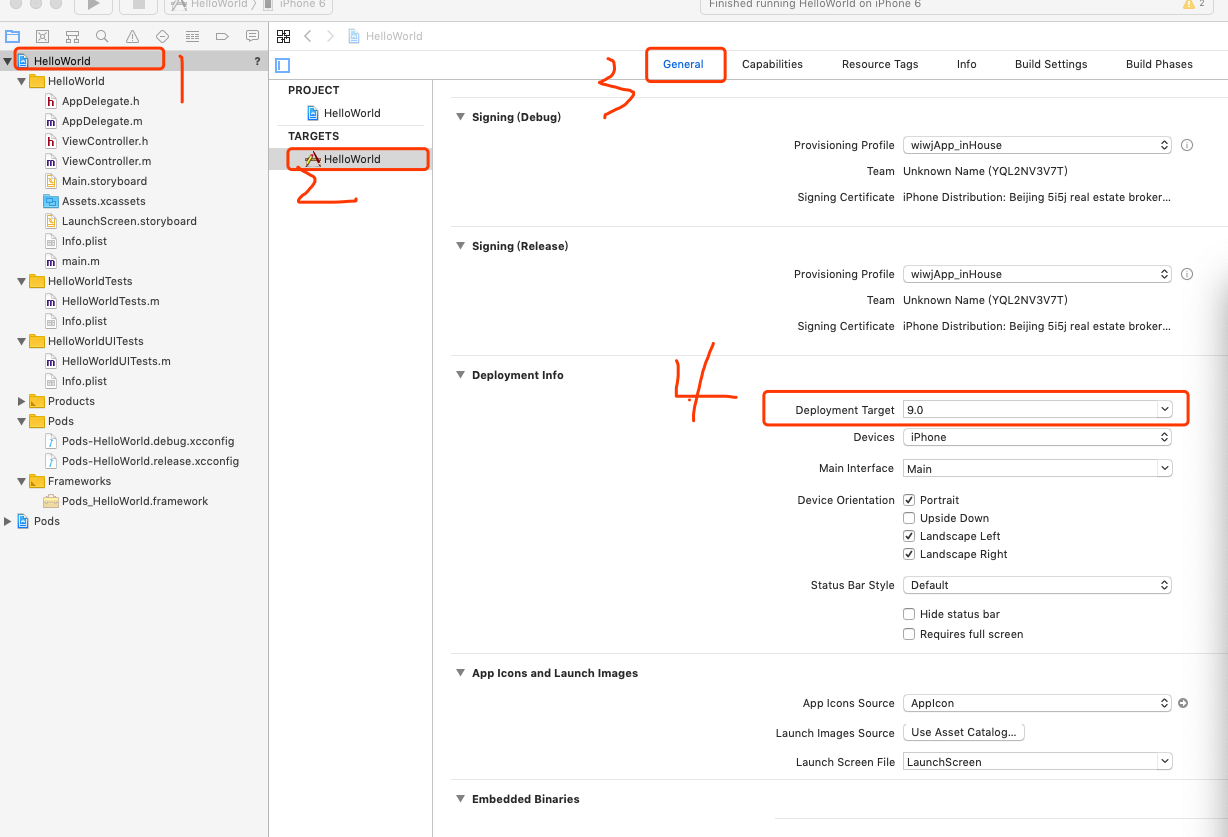The height and width of the screenshot is (837, 1228).
Task: Open the Source Control navigator icon
Action: coord(42,36)
